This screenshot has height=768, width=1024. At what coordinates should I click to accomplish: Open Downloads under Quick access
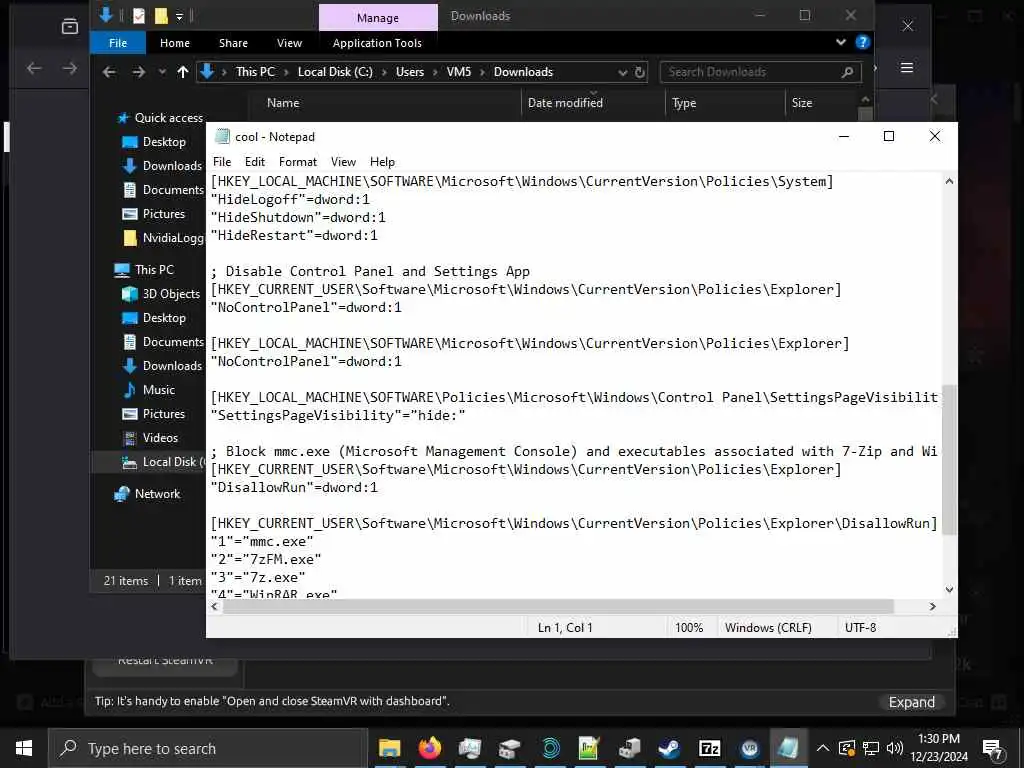tap(172, 166)
